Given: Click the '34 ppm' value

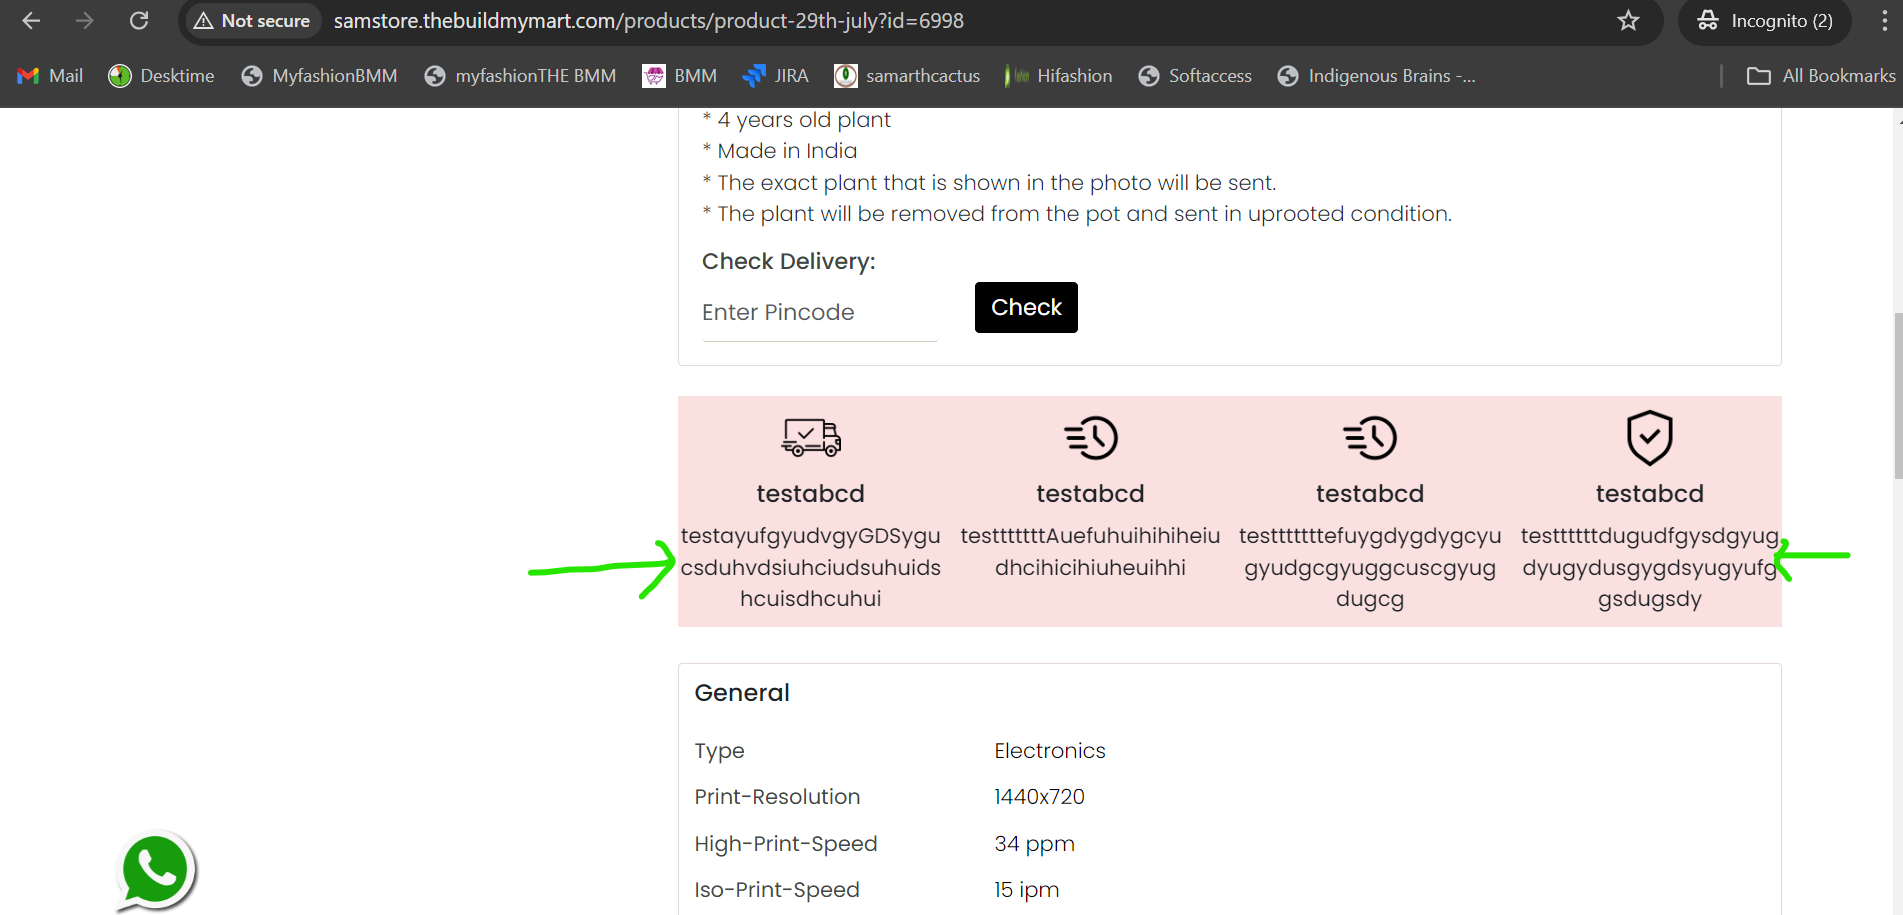Looking at the screenshot, I should pos(1034,844).
